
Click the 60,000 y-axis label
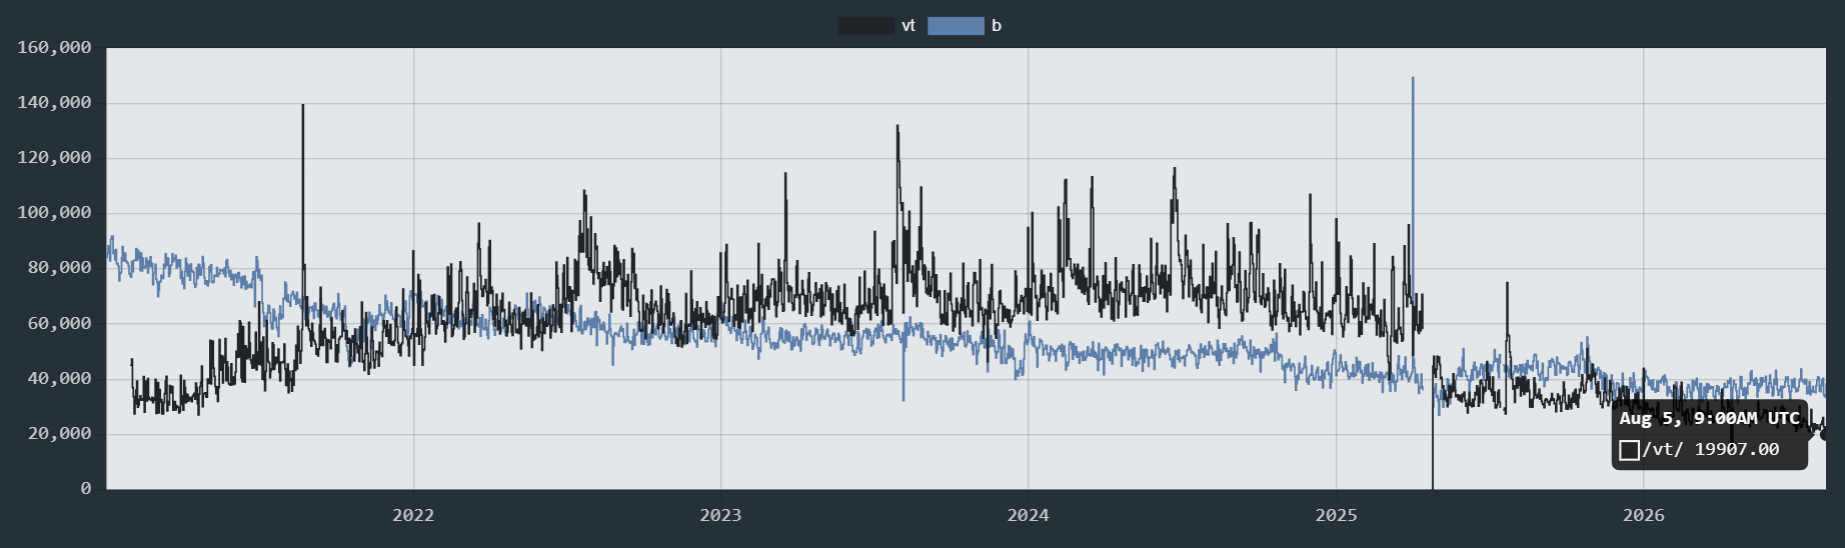click(59, 323)
